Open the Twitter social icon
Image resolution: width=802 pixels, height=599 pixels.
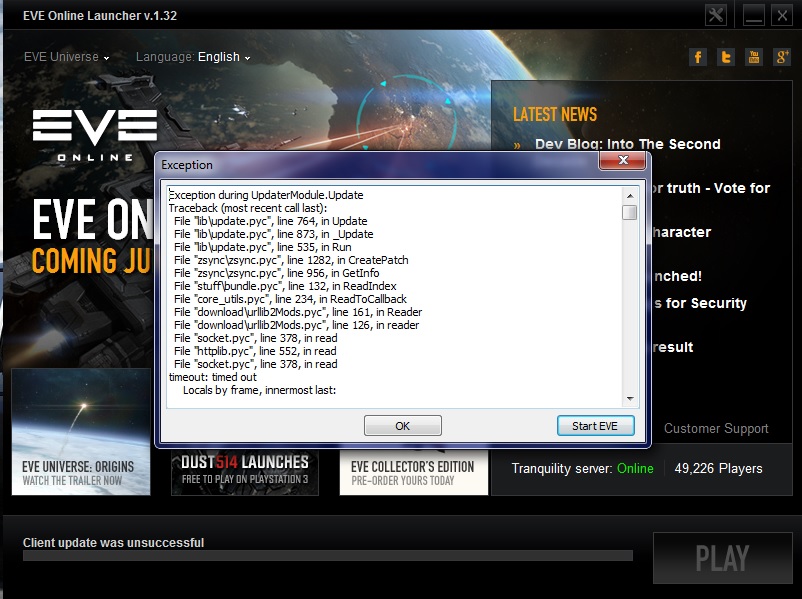[x=726, y=57]
